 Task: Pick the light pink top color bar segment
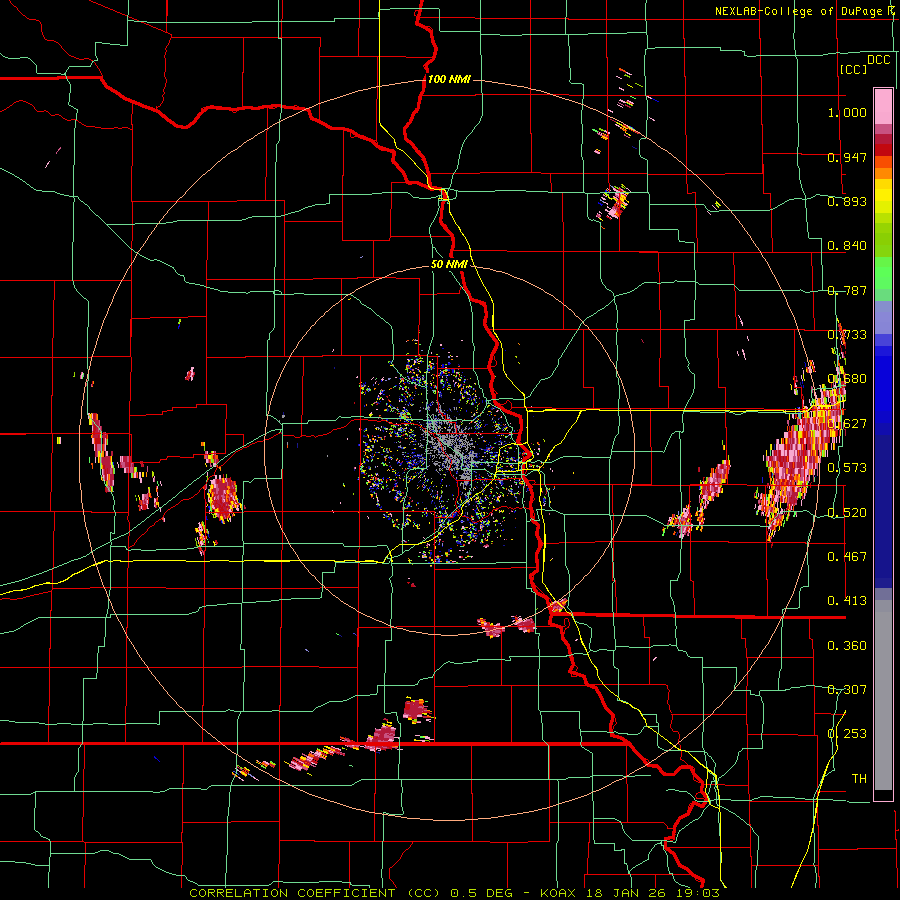click(883, 107)
